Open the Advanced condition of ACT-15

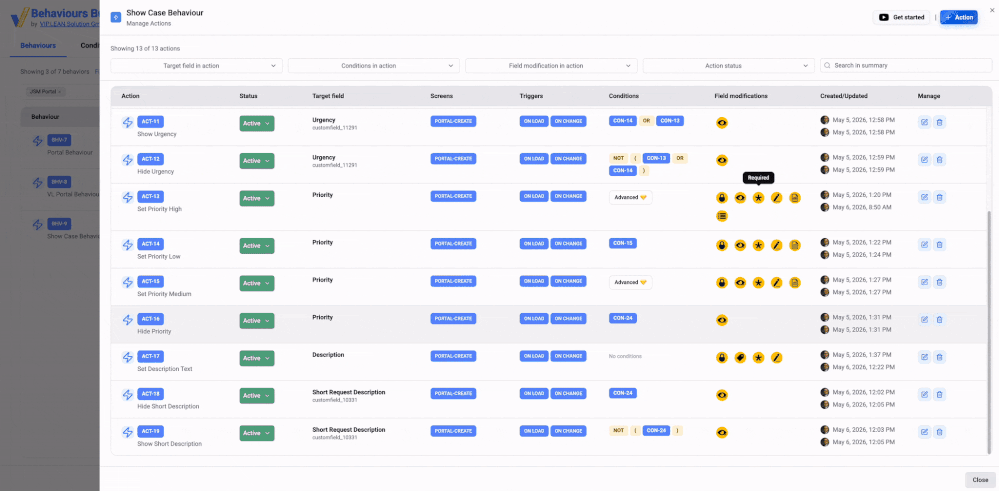coord(631,282)
